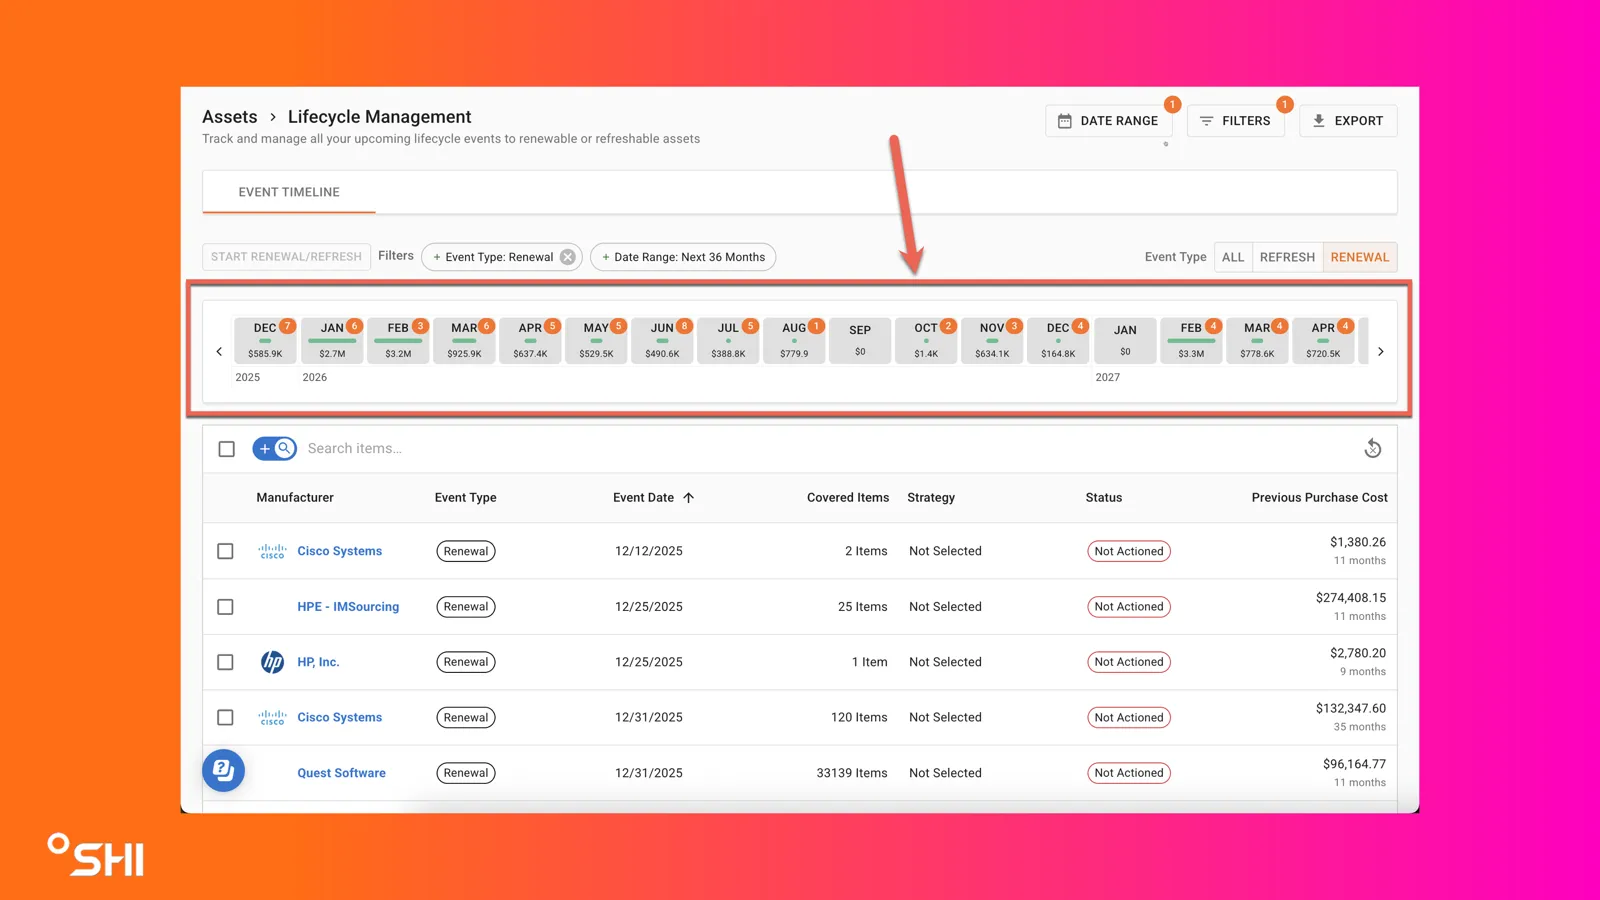Click the Previous Purchase Cost column header
Screen dimensions: 1600x900
1319,497
